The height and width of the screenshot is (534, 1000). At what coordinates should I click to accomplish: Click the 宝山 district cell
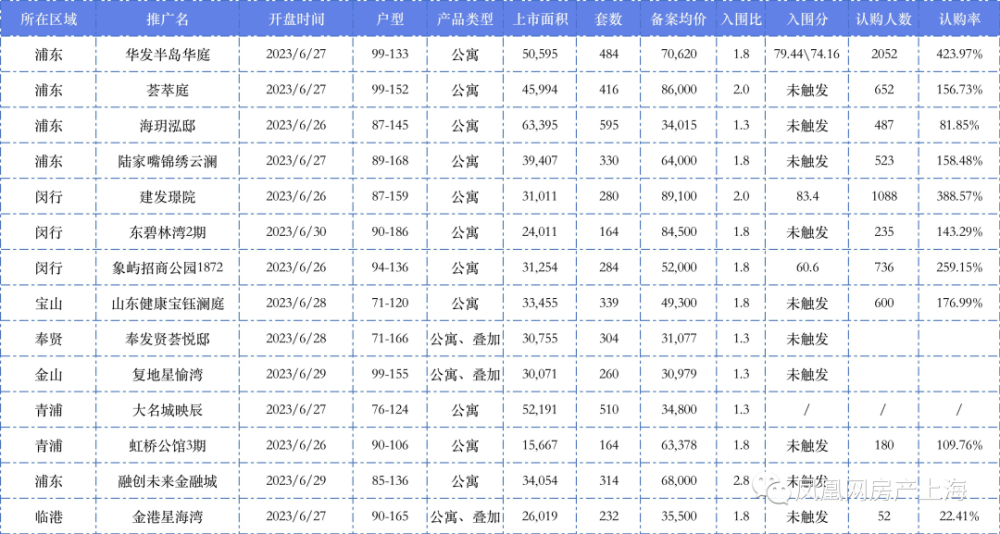48,304
